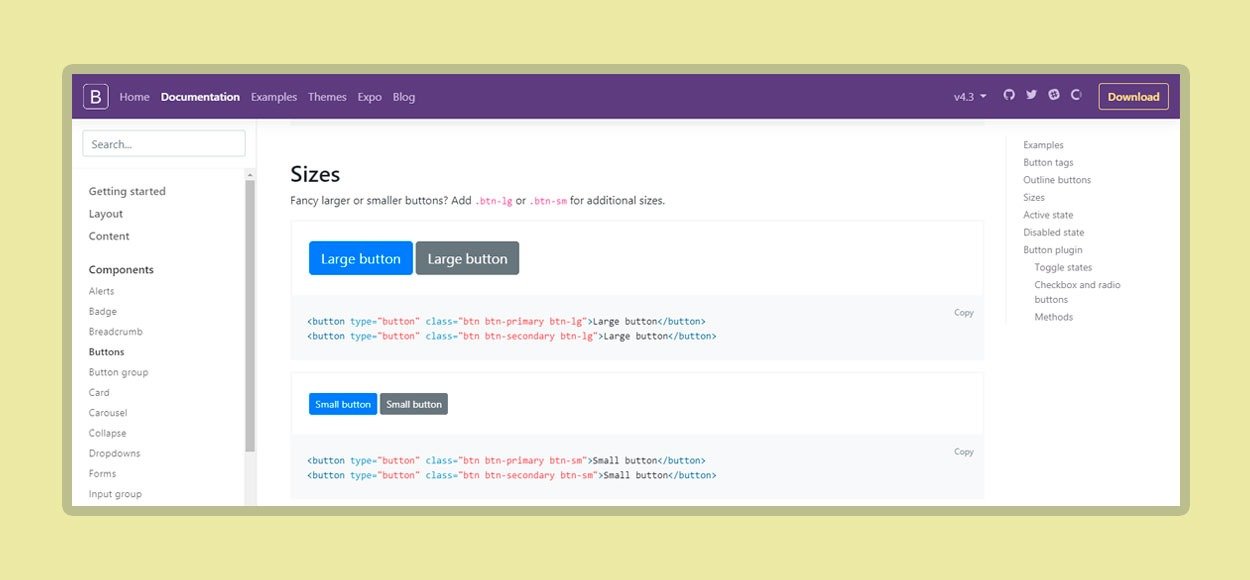1250x580 pixels.
Task: Click the Bootstrap logo icon
Action: (95, 97)
